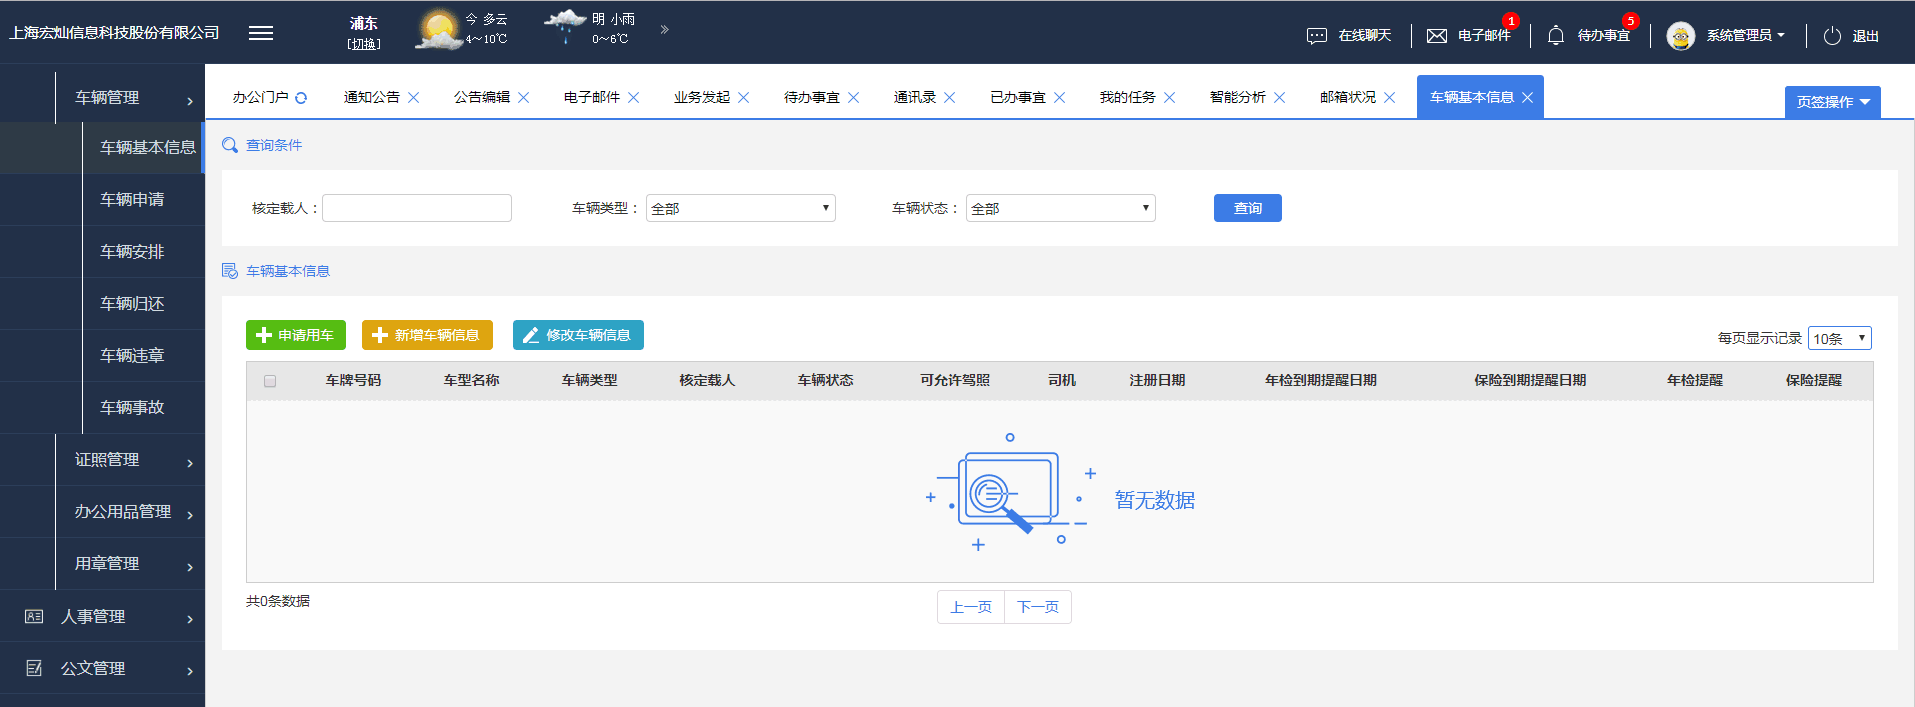1915x707 pixels.
Task: Click the 公文管理 sidebar icon
Action: pos(34,669)
